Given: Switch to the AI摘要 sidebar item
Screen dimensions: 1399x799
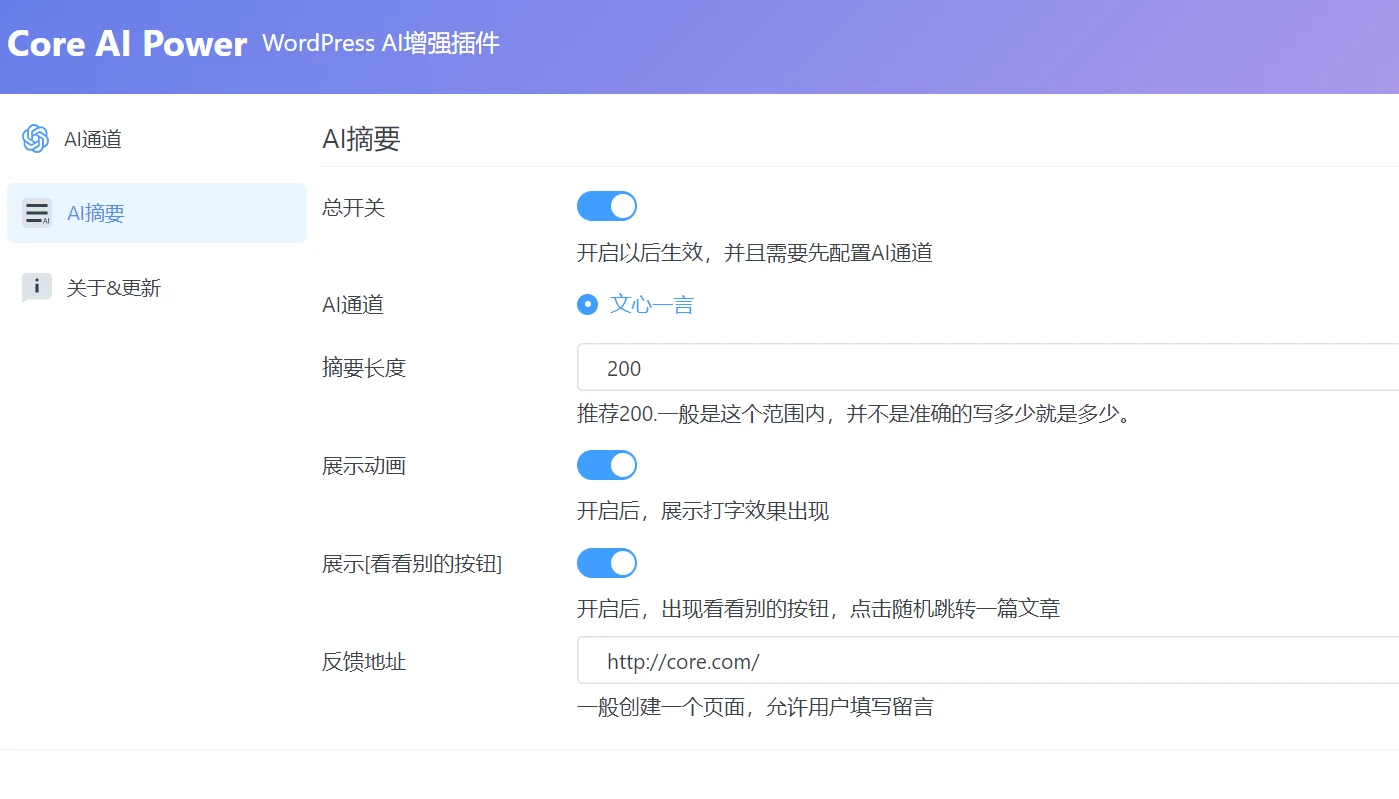Looking at the screenshot, I should click(x=95, y=212).
